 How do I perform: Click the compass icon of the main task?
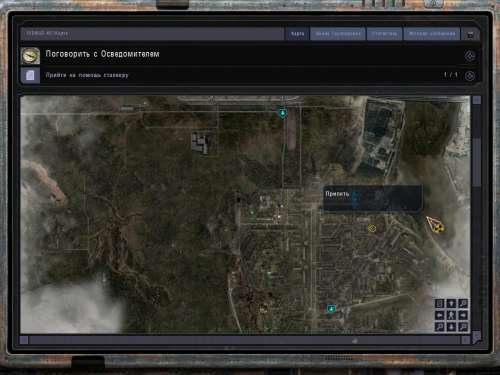point(30,56)
